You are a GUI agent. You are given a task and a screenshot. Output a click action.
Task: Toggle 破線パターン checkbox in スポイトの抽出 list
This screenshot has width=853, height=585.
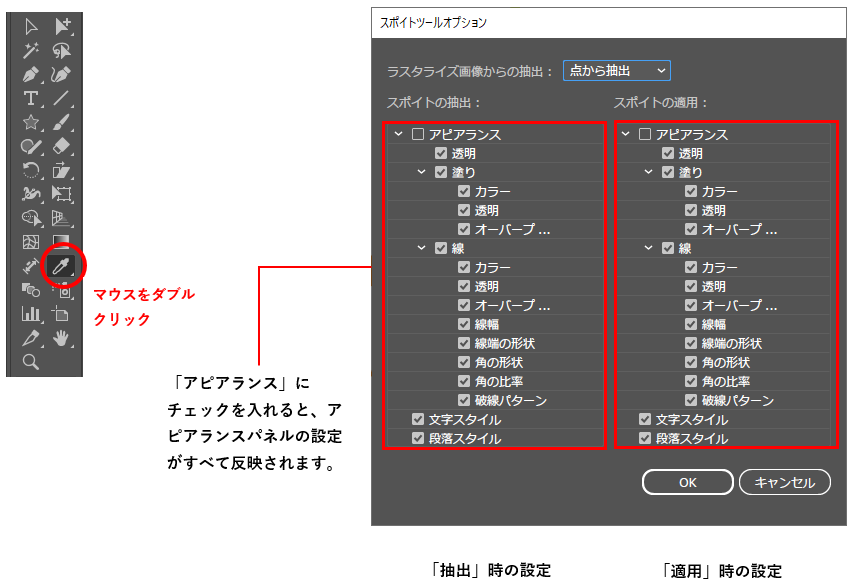(x=464, y=401)
